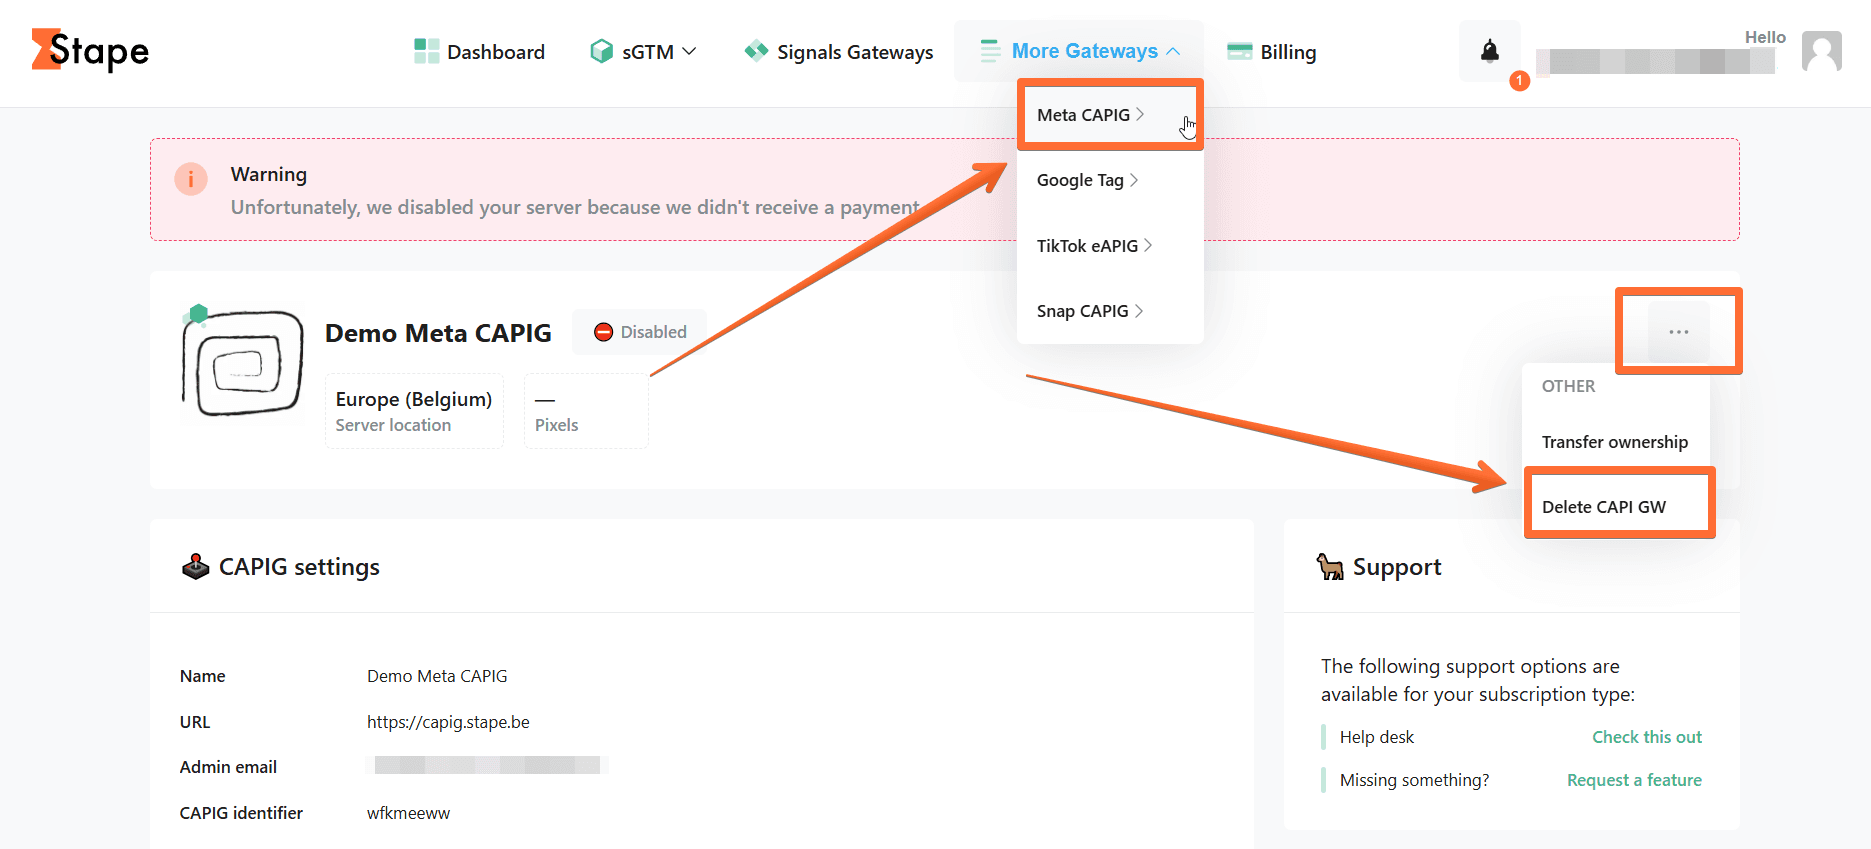
Task: Click the Hello greeting text
Action: [1765, 37]
